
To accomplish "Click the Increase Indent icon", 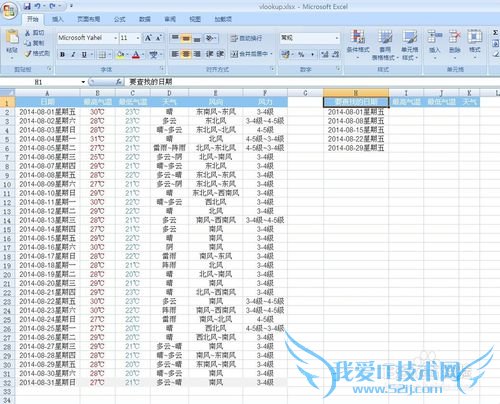I will 220,54.
